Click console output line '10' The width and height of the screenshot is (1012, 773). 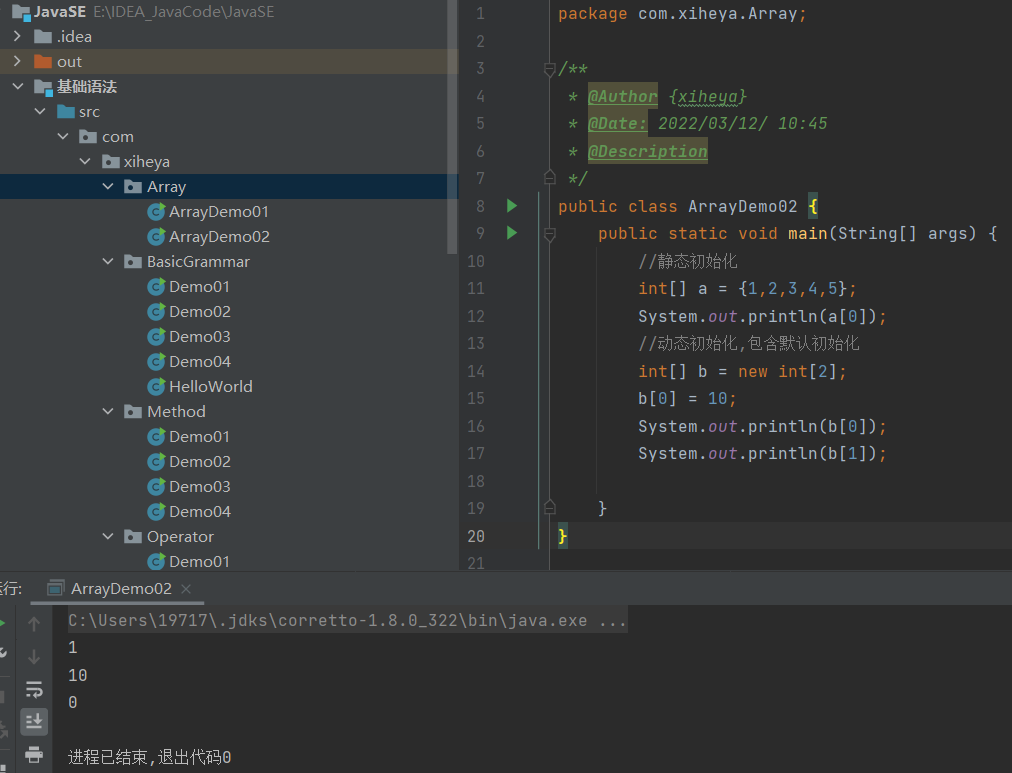pos(77,675)
